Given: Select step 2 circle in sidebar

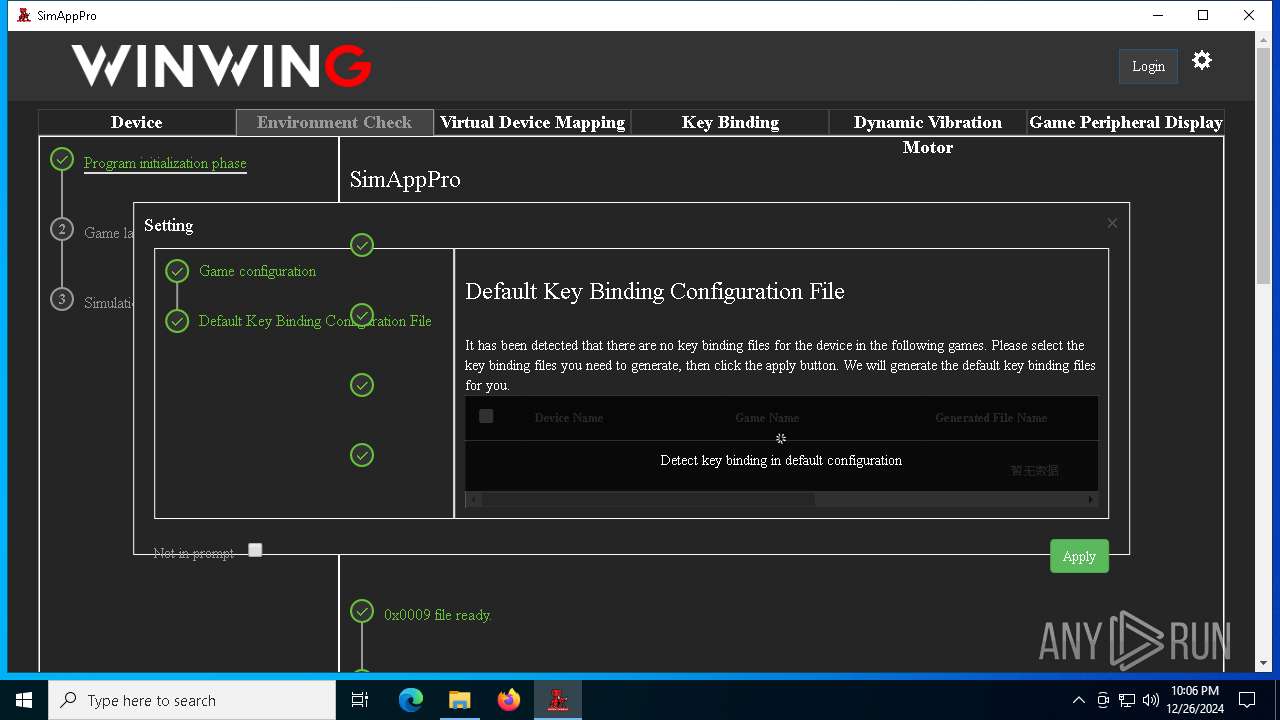Looking at the screenshot, I should point(62,230).
